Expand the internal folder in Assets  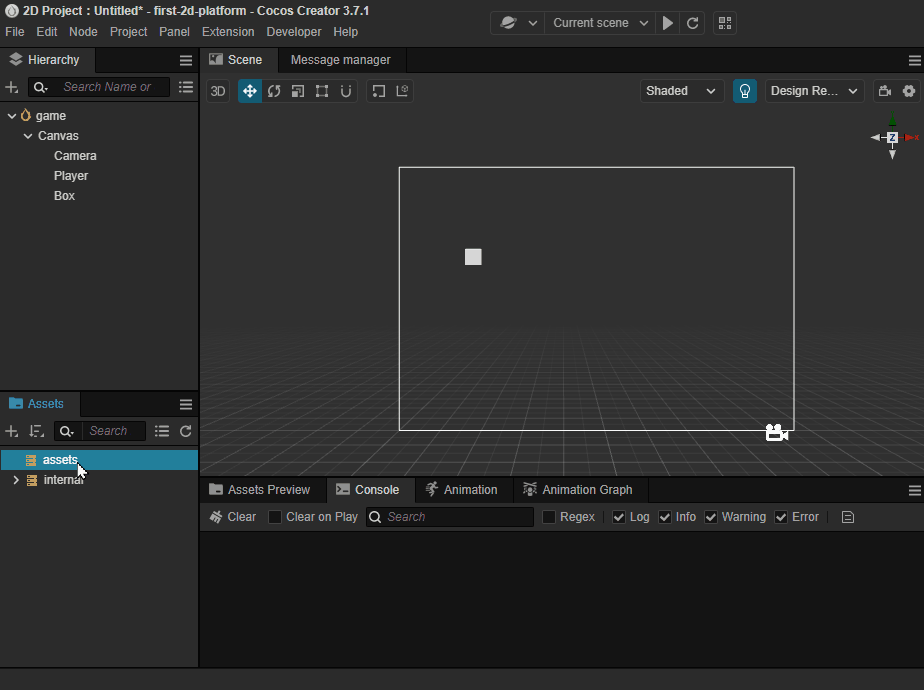(16, 480)
